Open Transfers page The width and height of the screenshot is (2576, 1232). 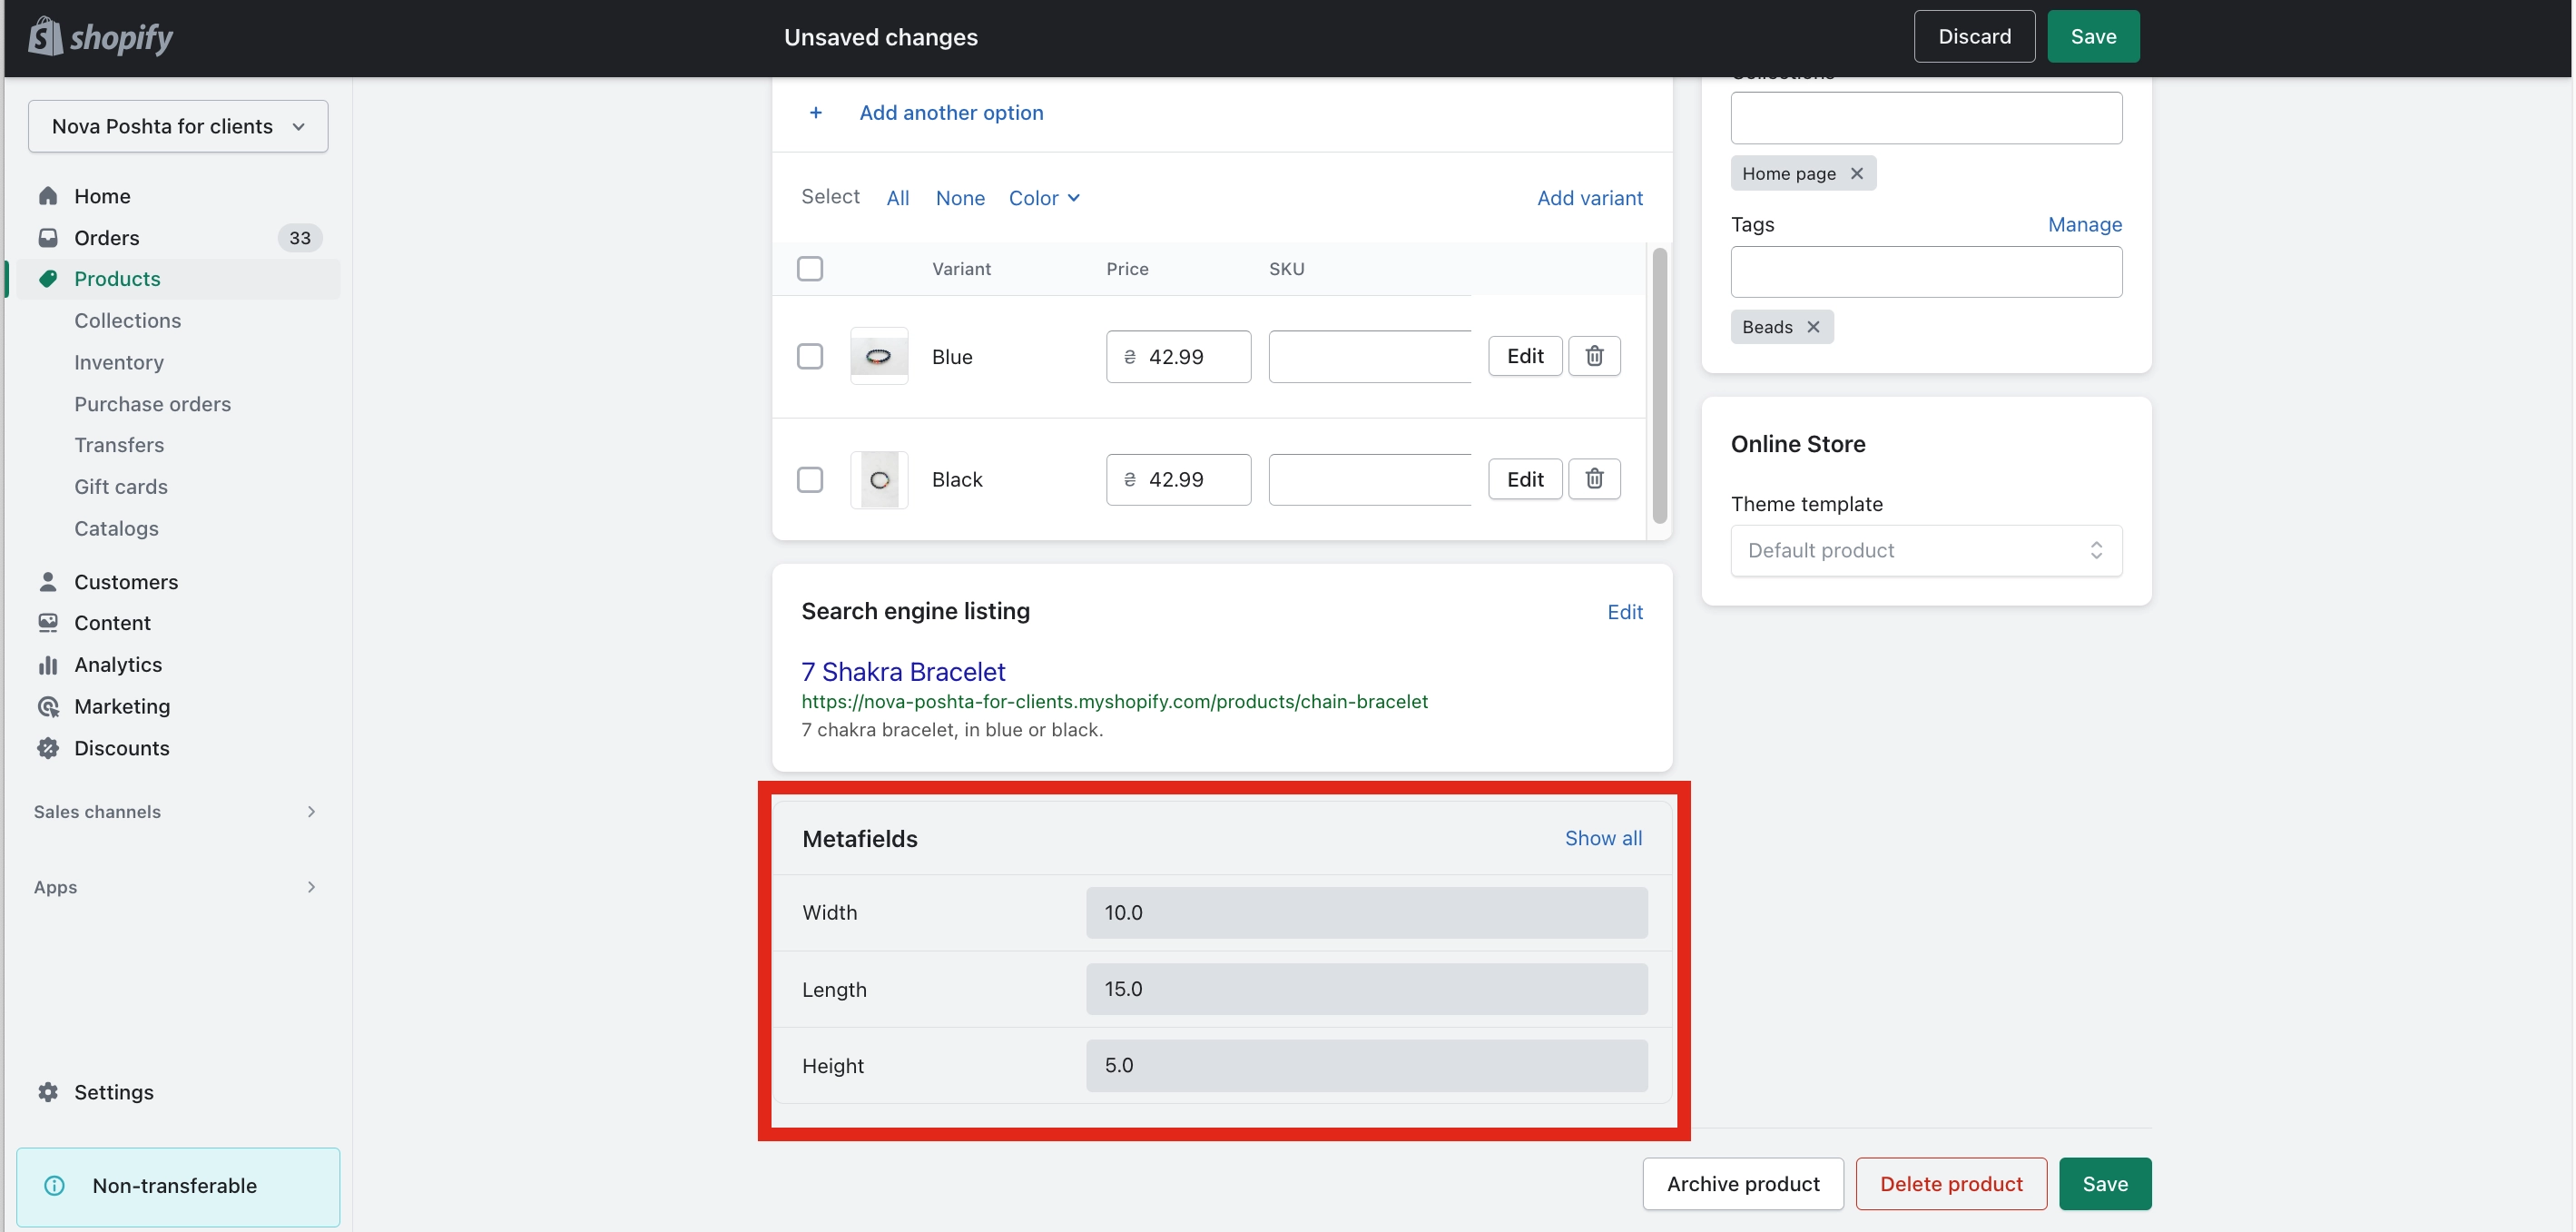click(x=119, y=445)
